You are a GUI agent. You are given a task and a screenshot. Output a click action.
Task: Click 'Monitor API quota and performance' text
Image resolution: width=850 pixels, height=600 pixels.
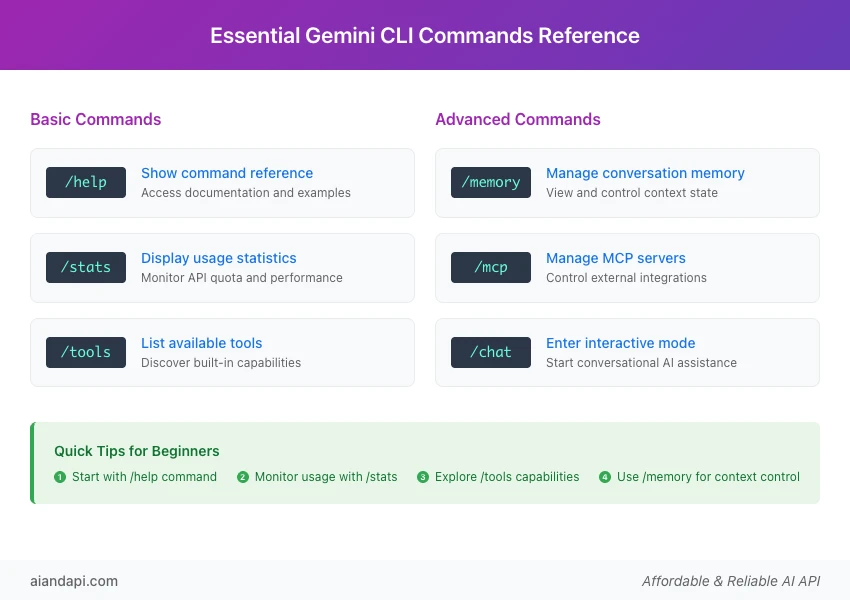[x=242, y=278]
